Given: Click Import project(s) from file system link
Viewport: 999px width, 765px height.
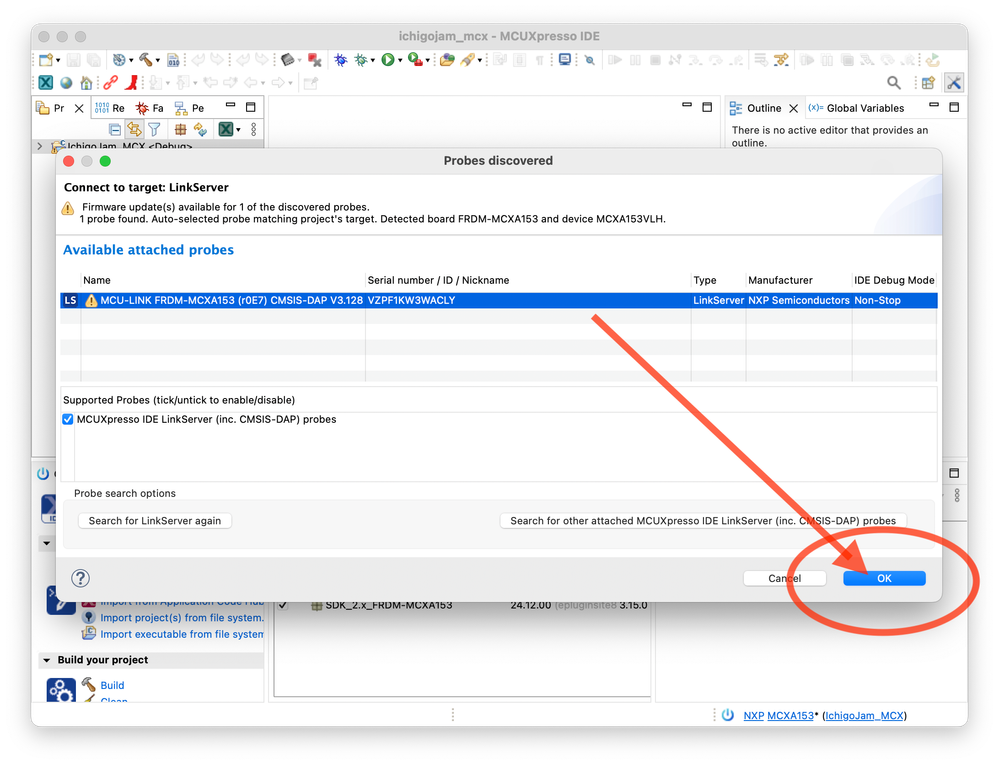Looking at the screenshot, I should 182,617.
